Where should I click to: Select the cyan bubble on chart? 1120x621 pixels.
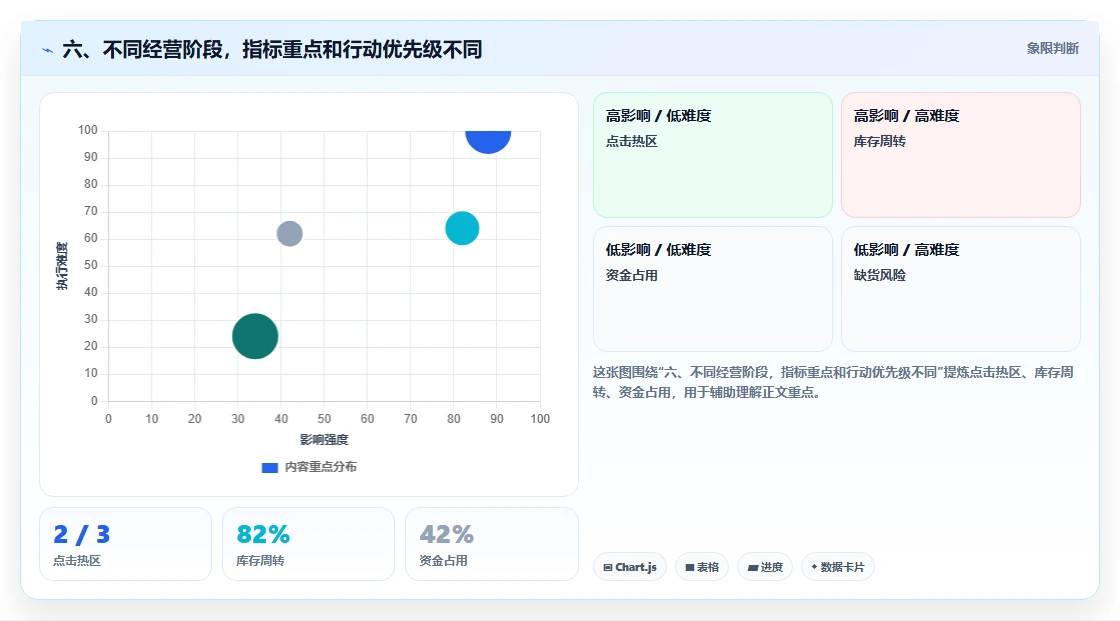[x=462, y=228]
